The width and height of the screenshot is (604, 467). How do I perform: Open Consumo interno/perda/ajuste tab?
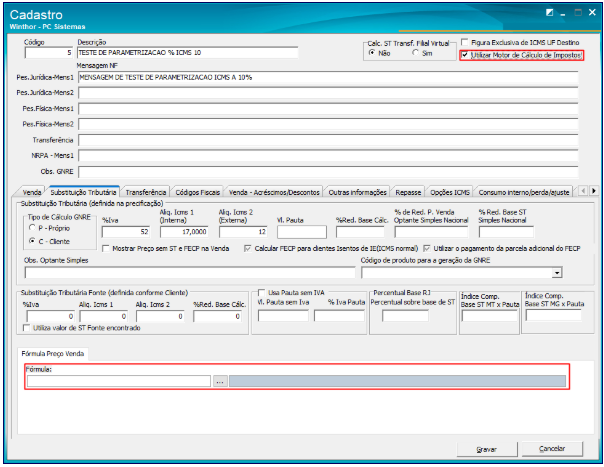coord(524,192)
